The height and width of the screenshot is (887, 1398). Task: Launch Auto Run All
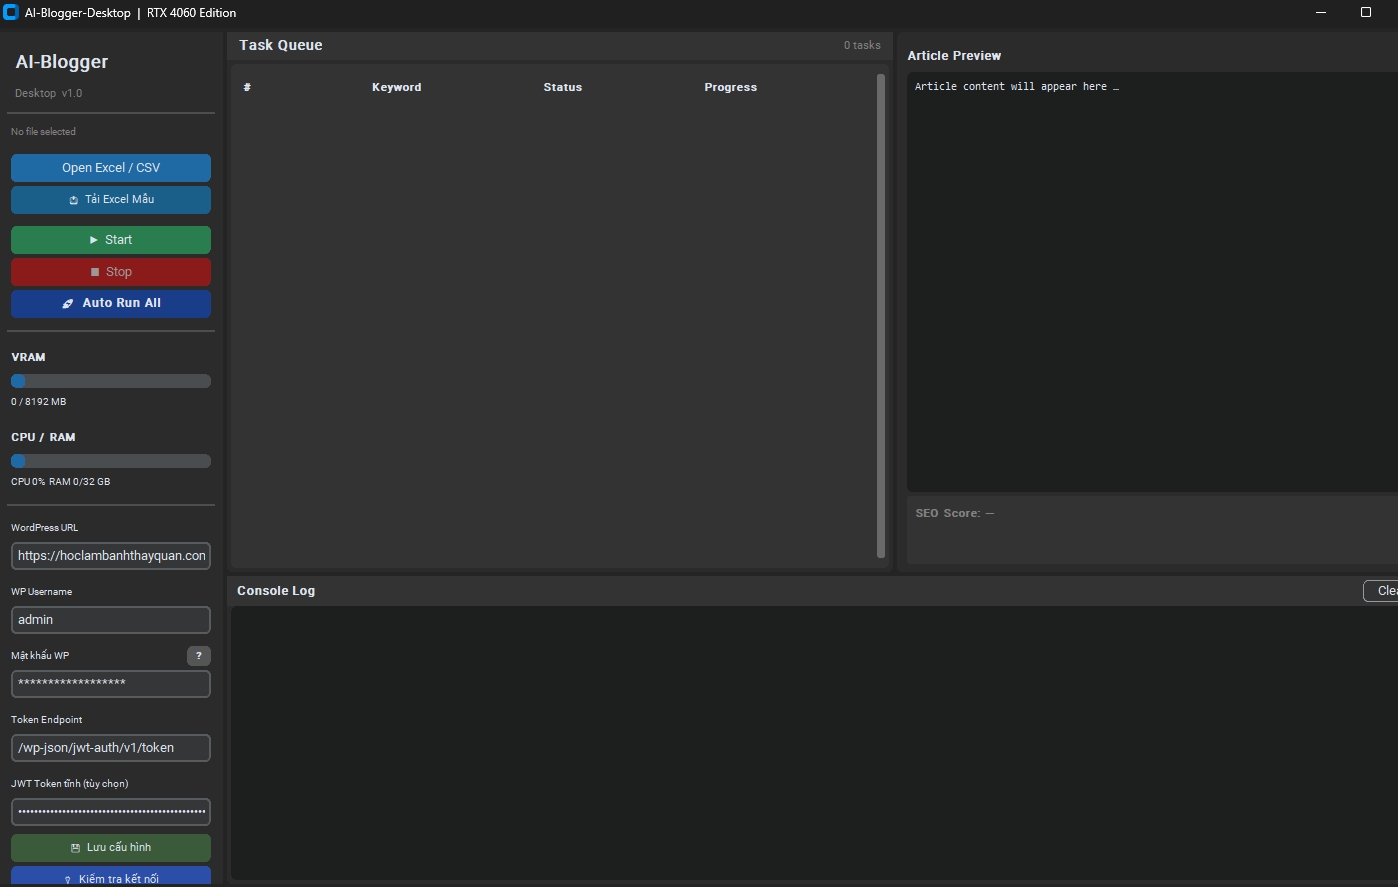click(x=111, y=303)
